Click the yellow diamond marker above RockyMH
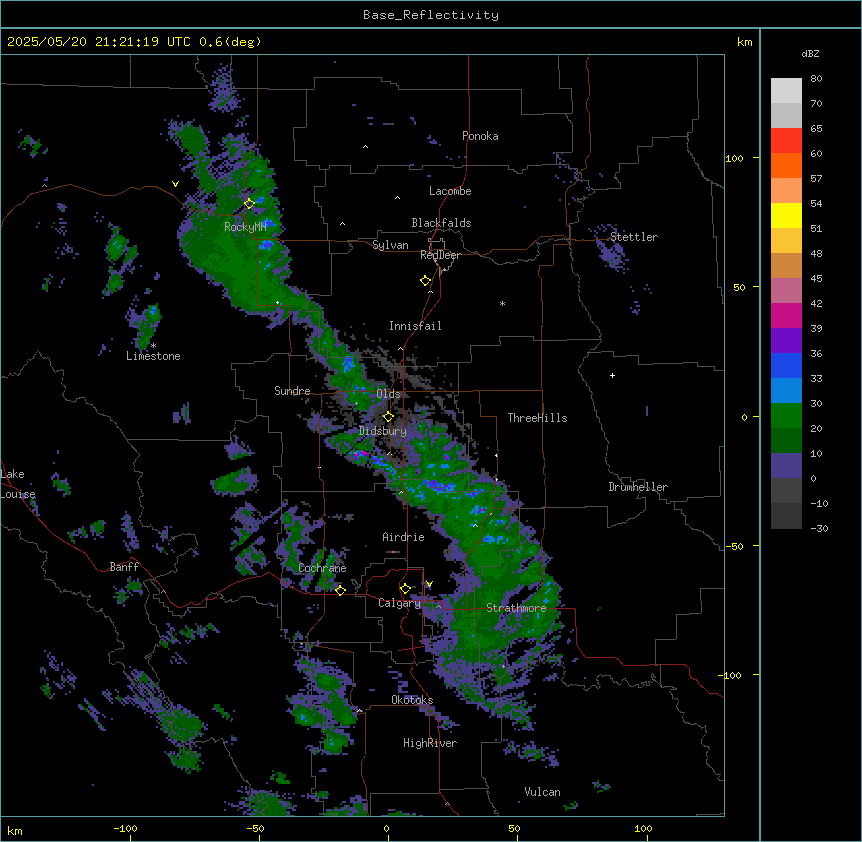The height and width of the screenshot is (842, 862). (x=249, y=204)
